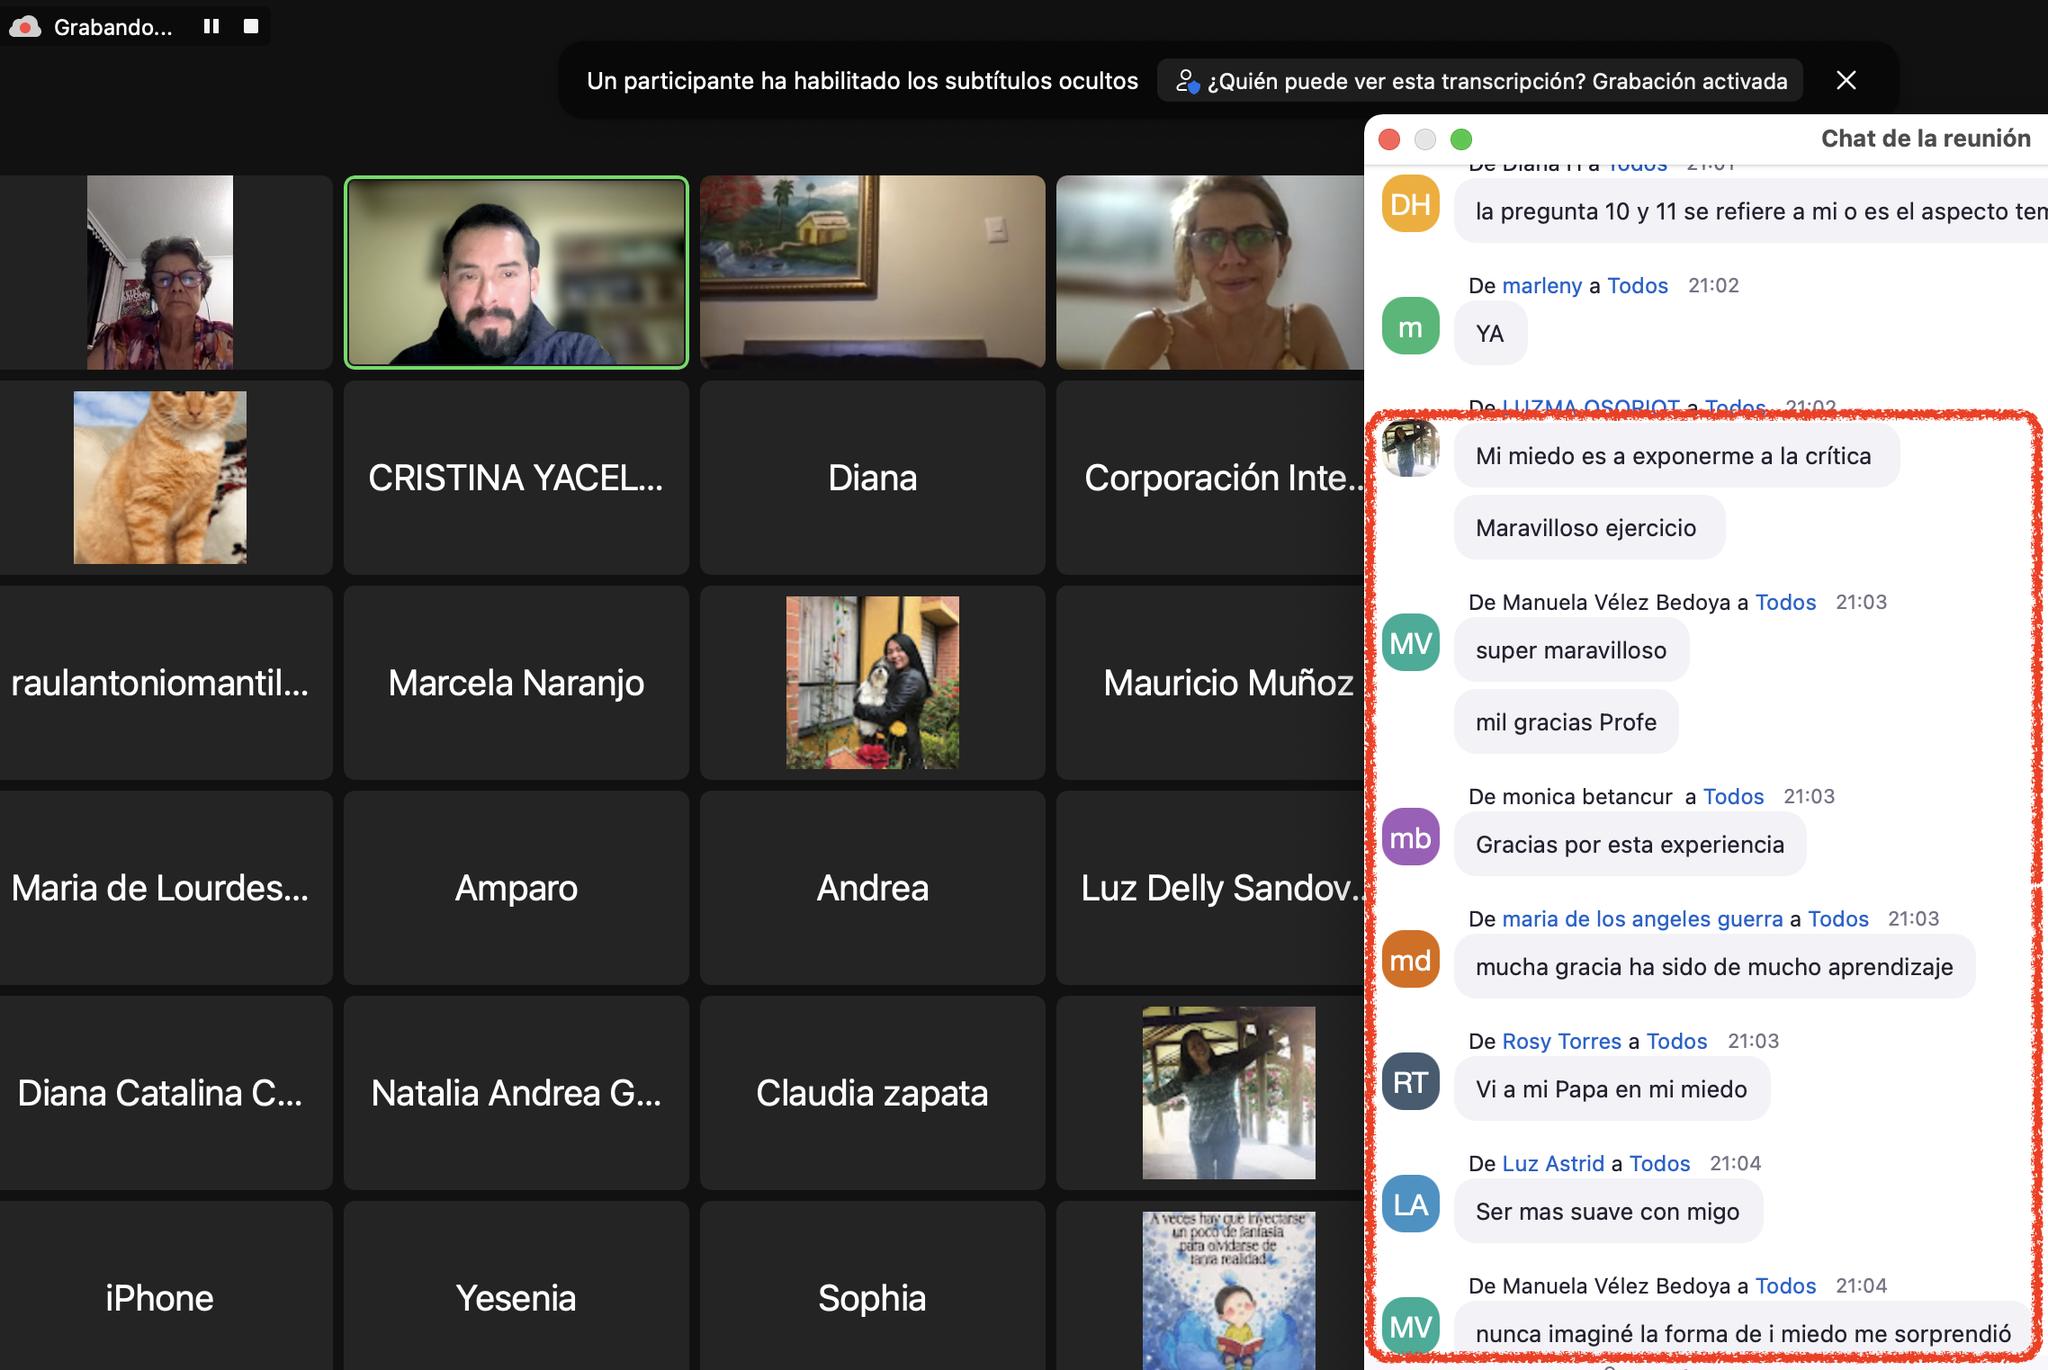The image size is (2048, 1370).
Task: Click the orange md avatar icon
Action: tap(1410, 960)
